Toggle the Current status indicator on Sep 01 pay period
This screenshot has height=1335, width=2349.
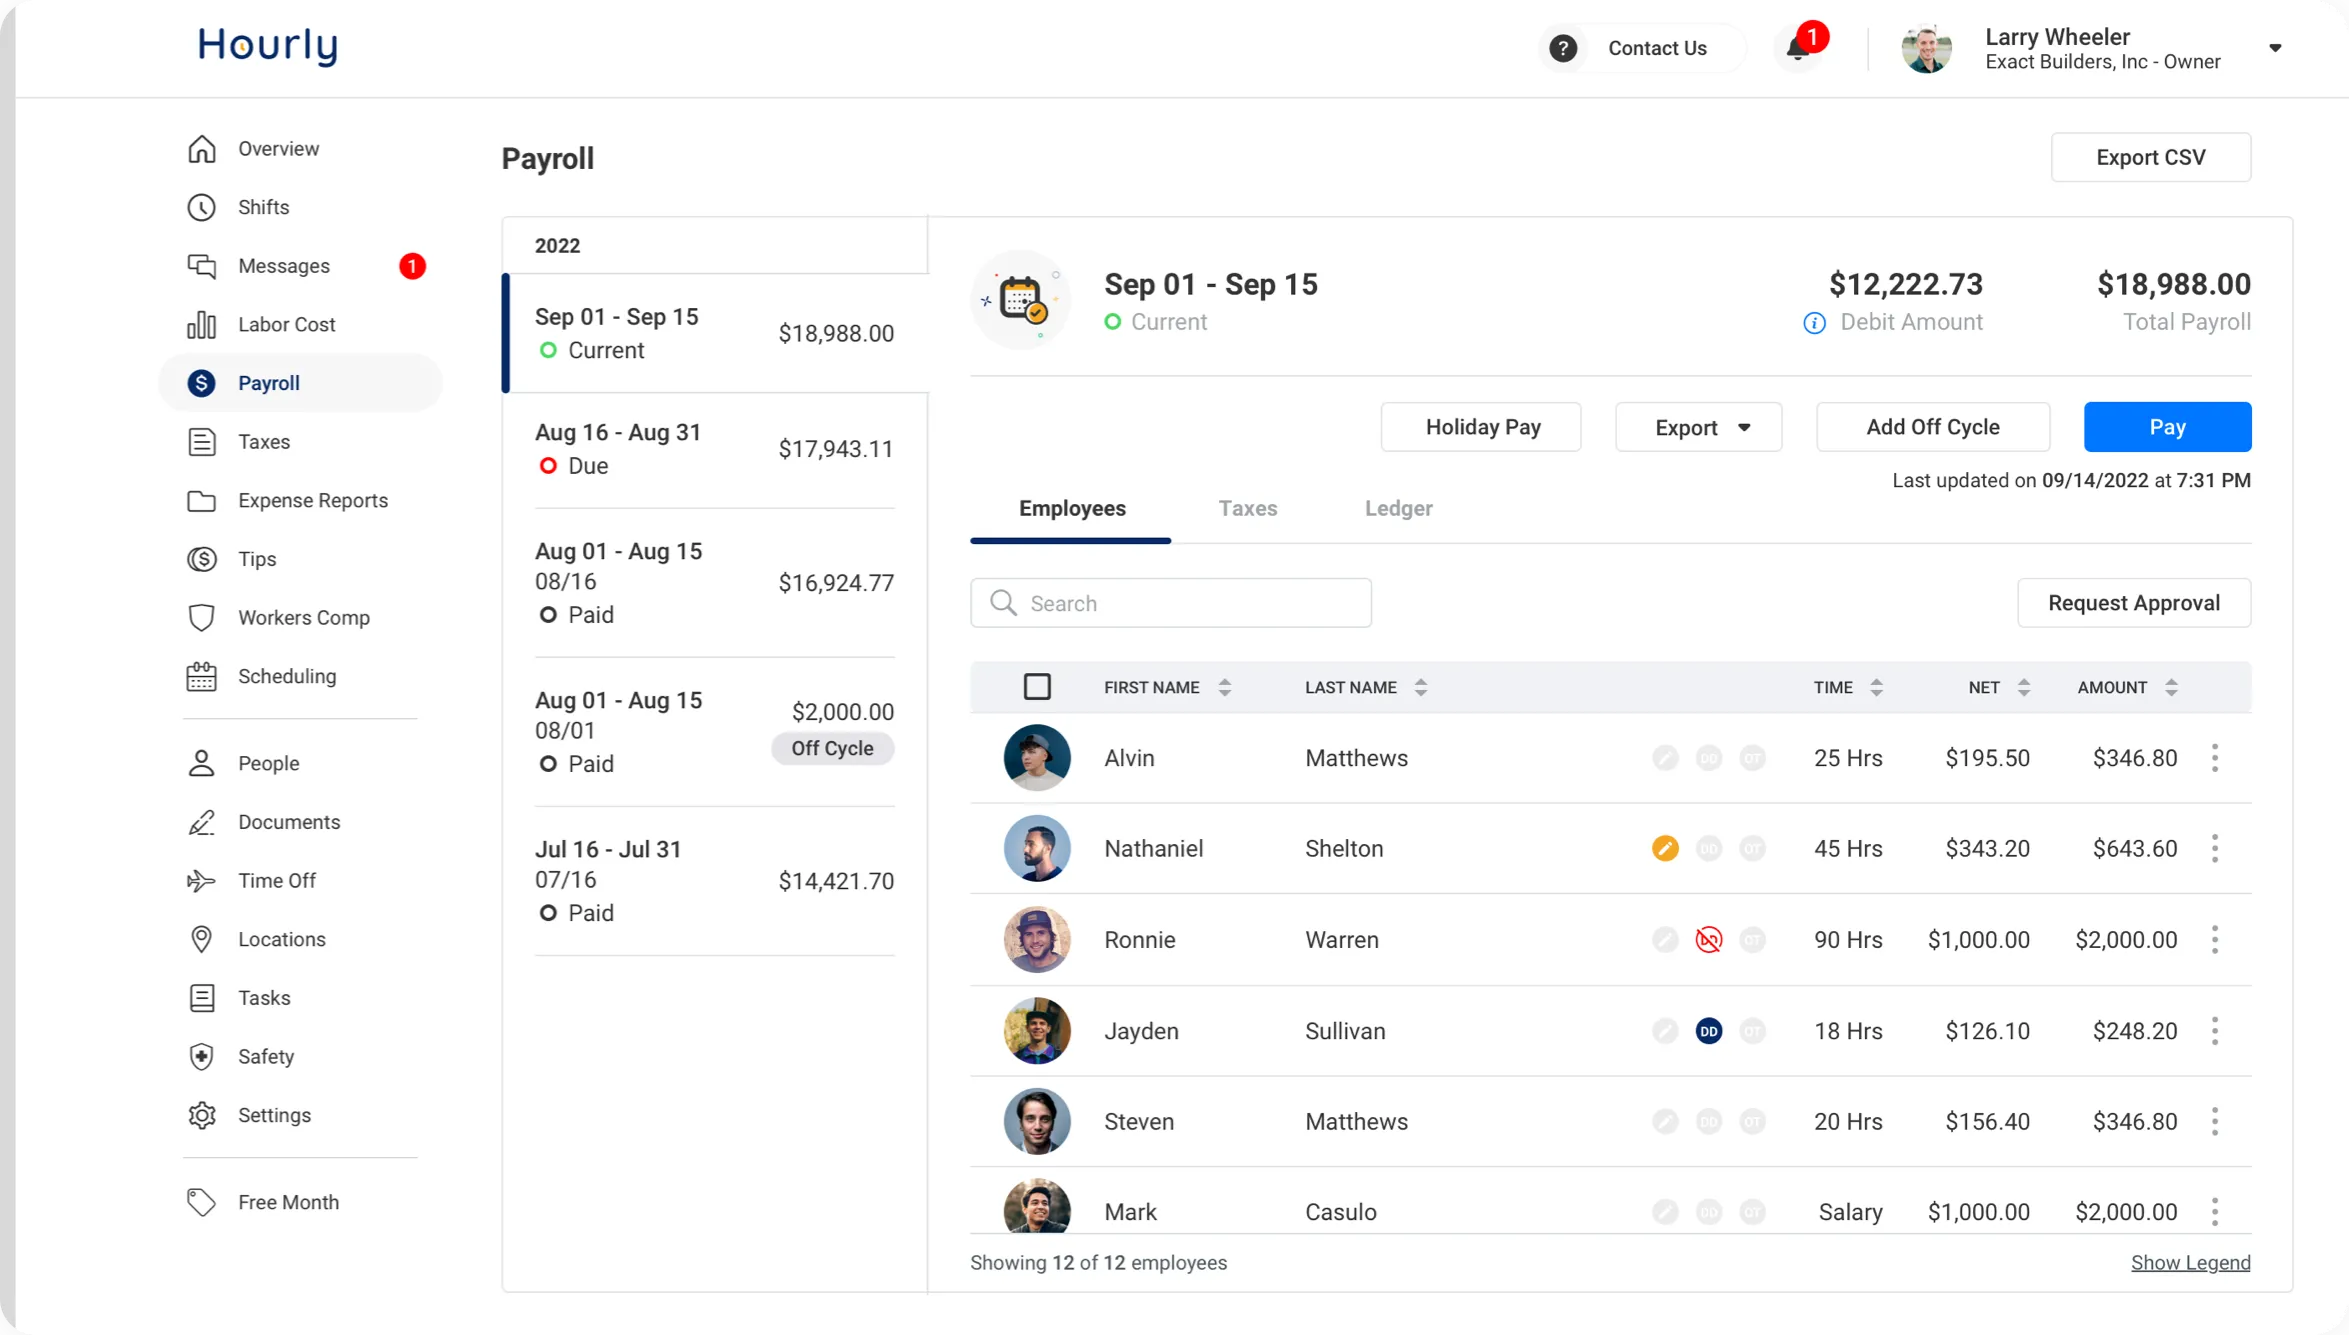547,351
